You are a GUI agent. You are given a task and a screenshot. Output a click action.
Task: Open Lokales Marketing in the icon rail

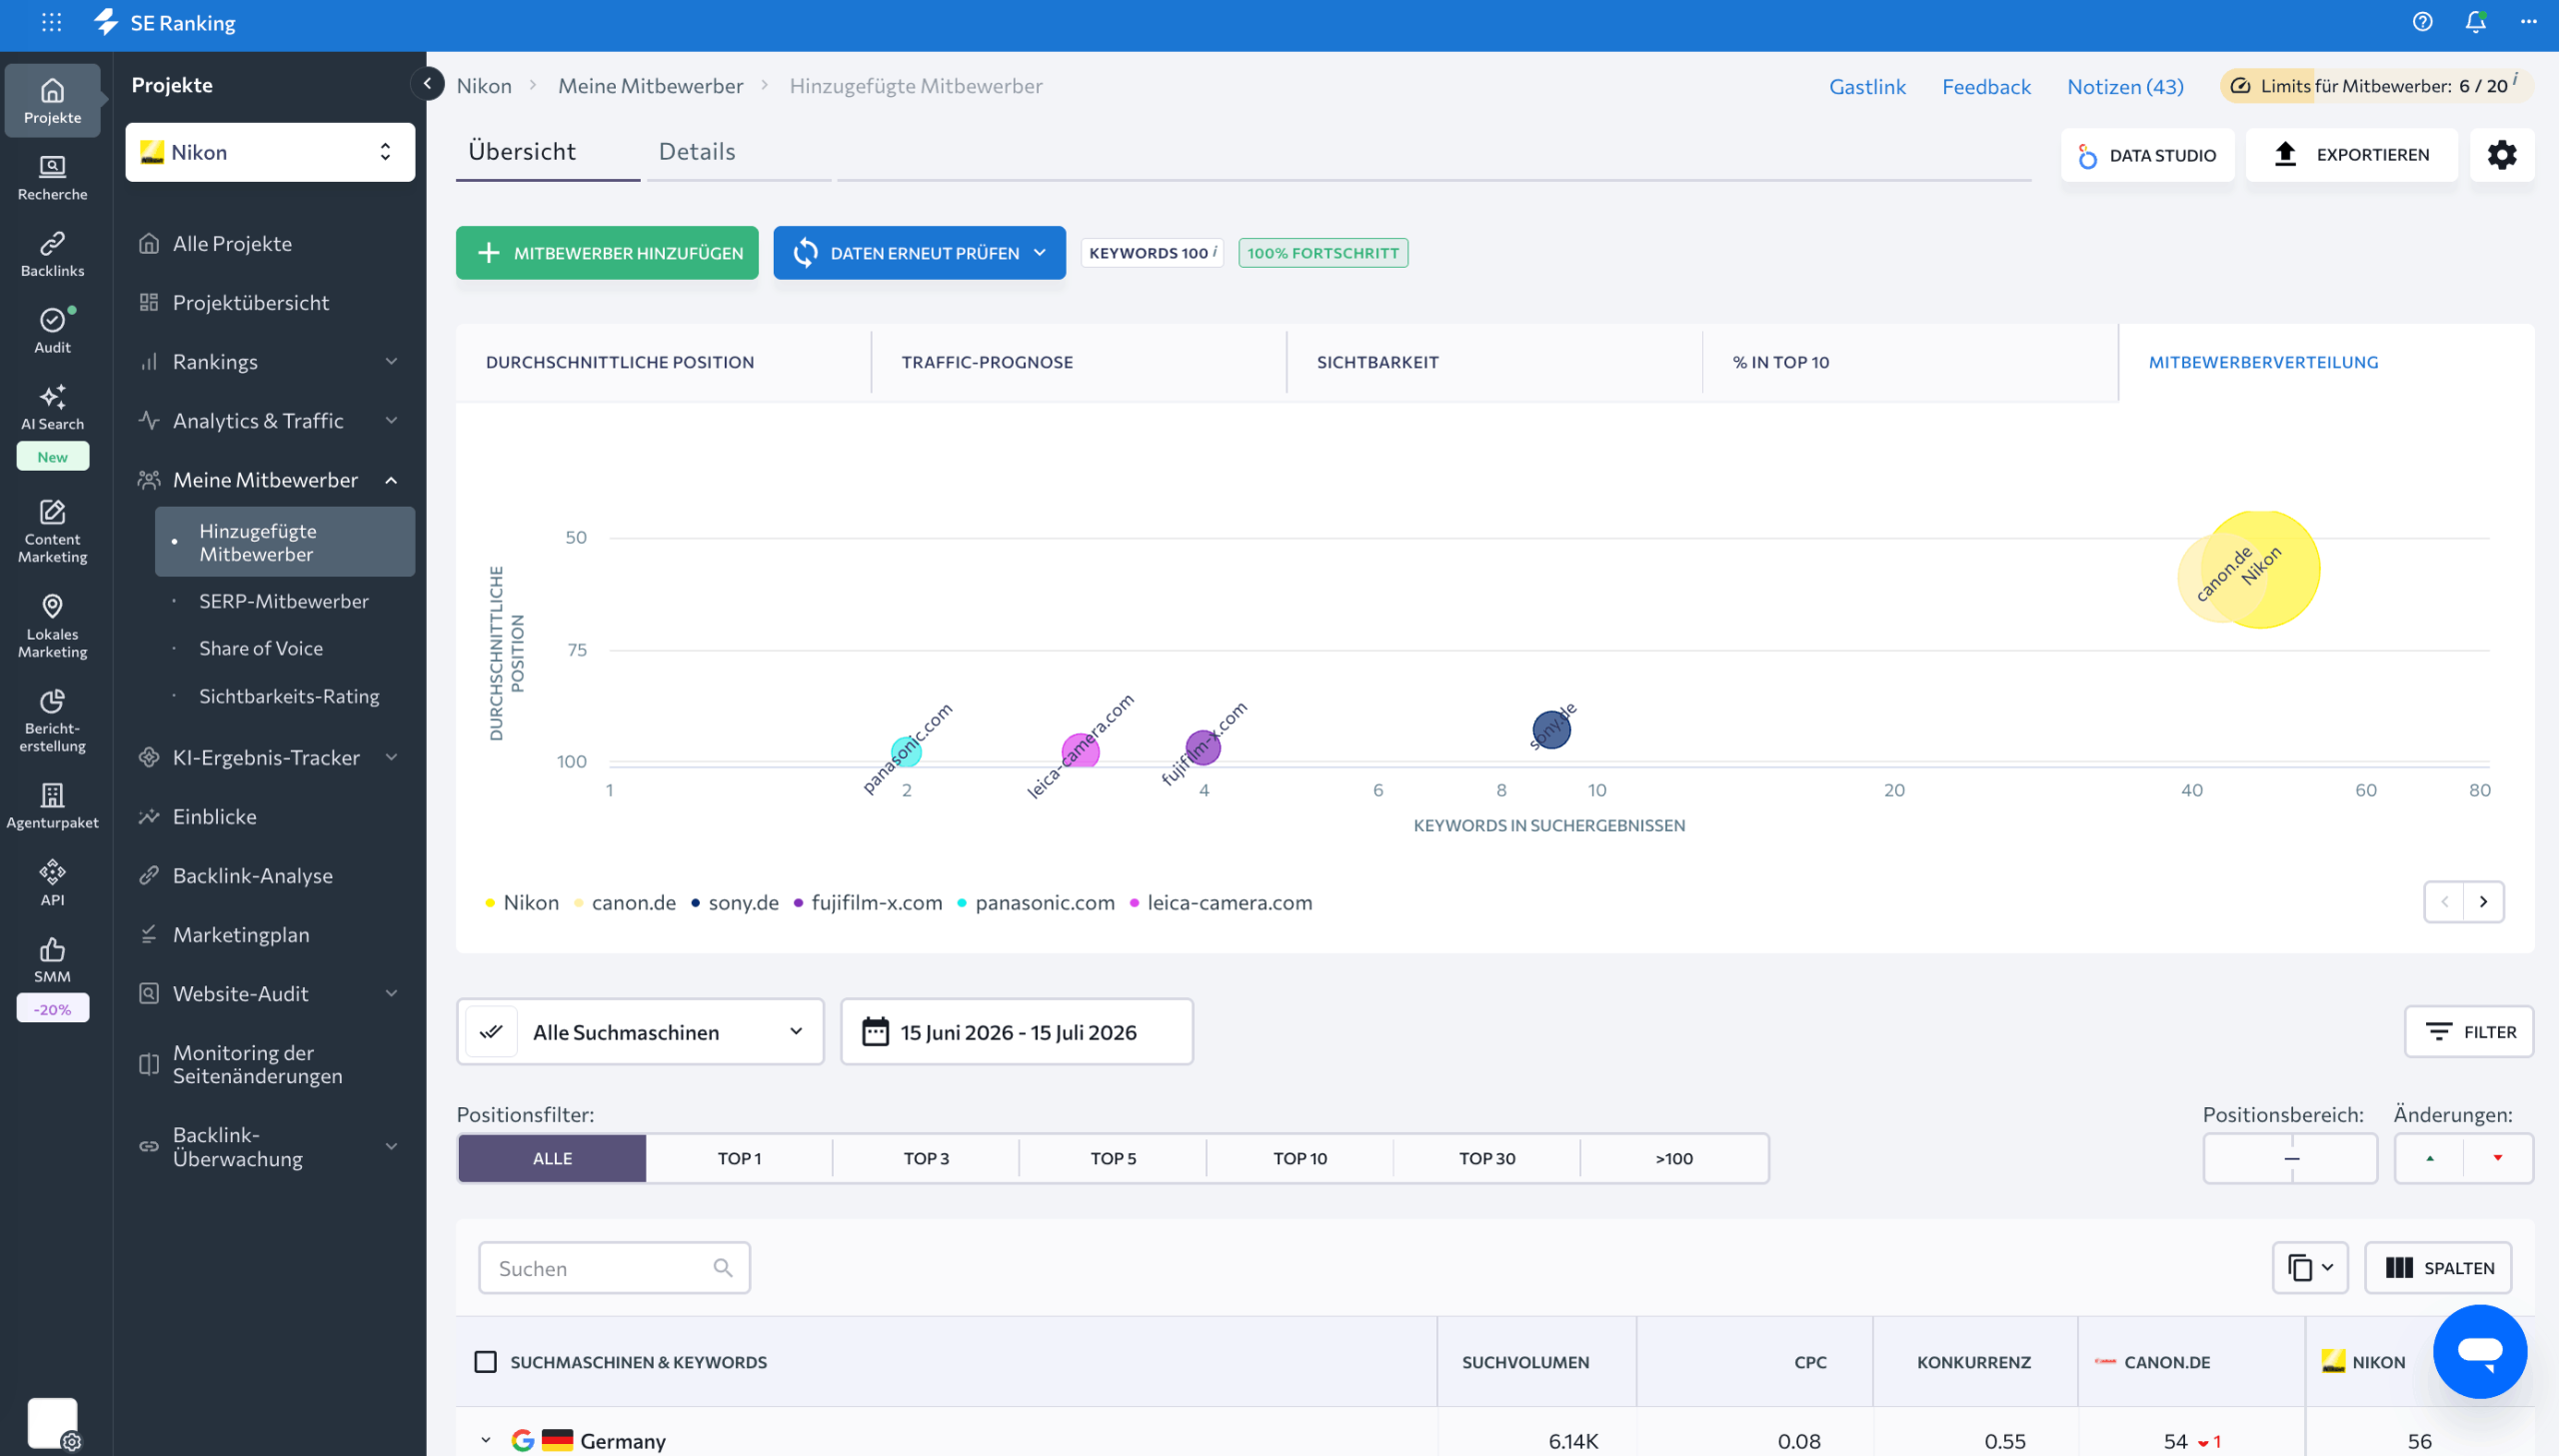tap(53, 627)
